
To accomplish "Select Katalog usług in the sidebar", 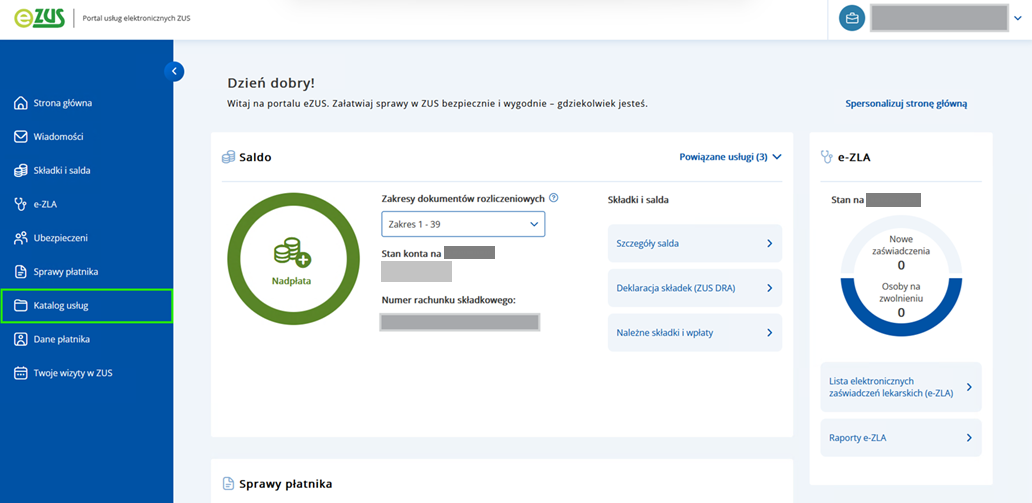I will (61, 305).
